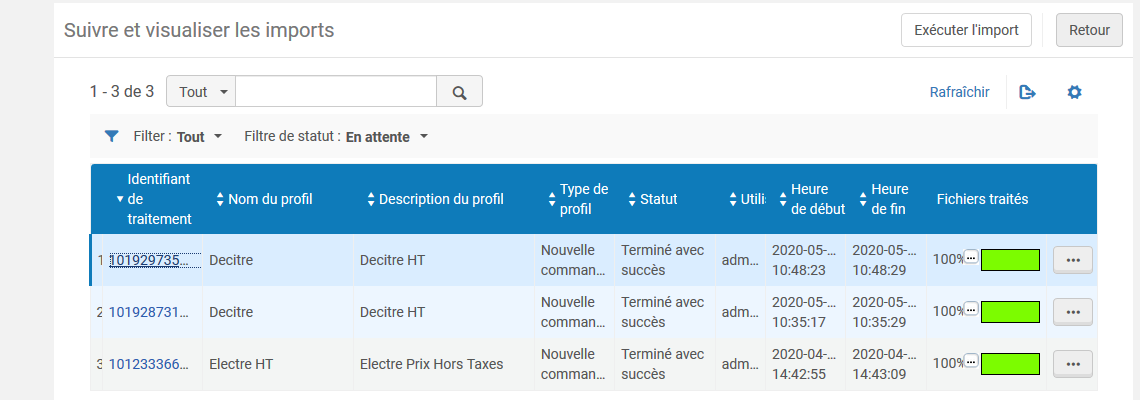Open row actions menu for first Decitre import

(x=1073, y=260)
